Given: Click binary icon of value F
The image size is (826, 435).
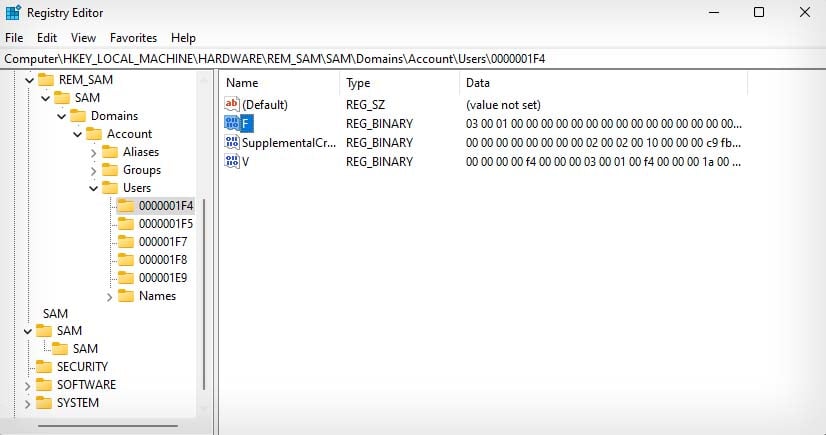Looking at the screenshot, I should [232, 123].
